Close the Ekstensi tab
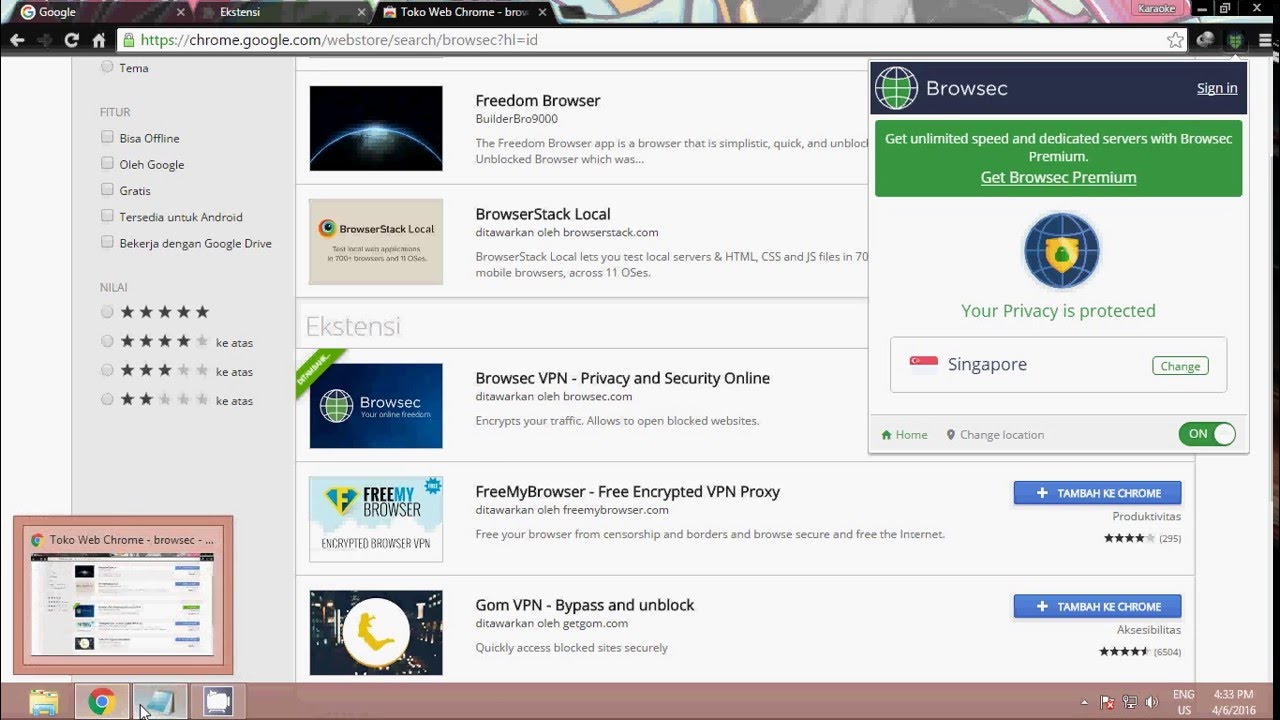The width and height of the screenshot is (1280, 720). click(x=360, y=13)
